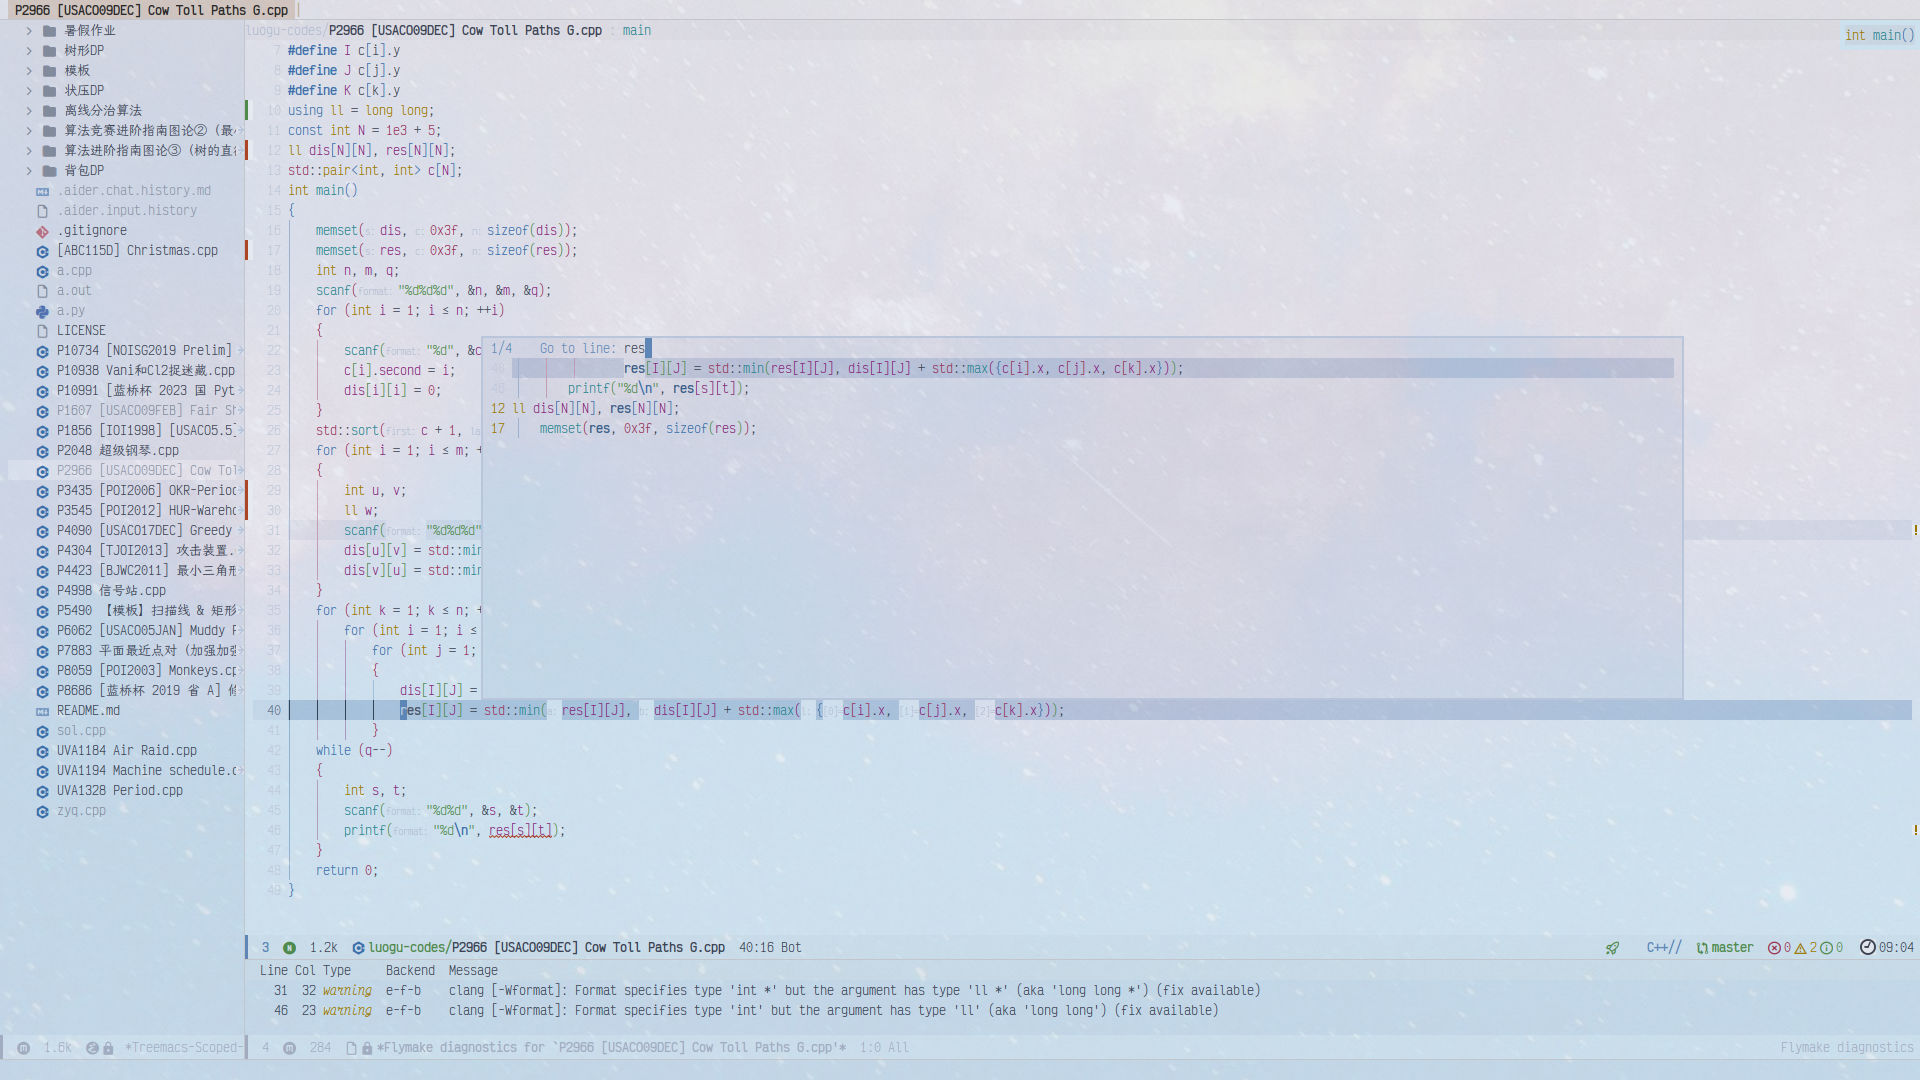Click the red error count icon
The width and height of the screenshot is (1920, 1080).
point(1774,948)
